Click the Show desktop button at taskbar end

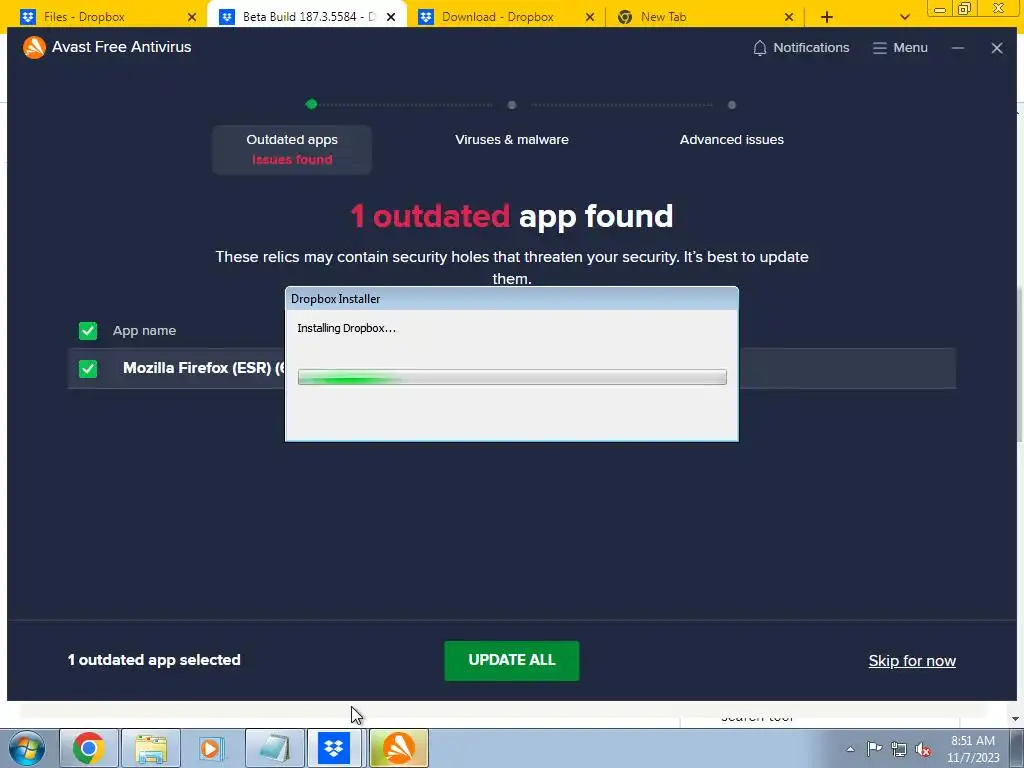point(1016,748)
